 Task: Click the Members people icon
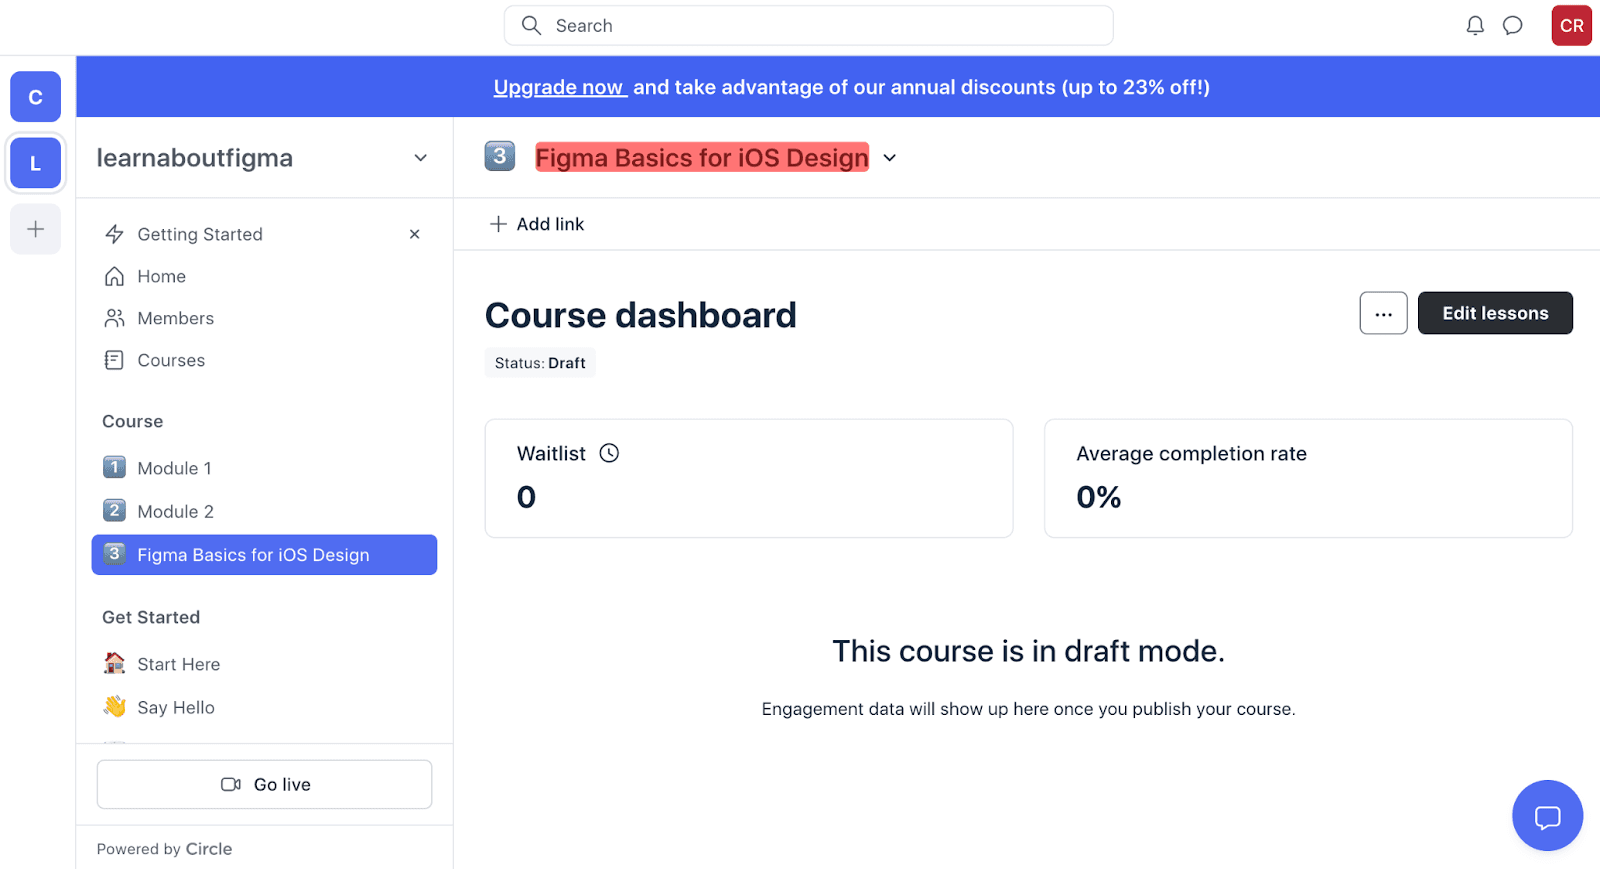click(x=115, y=318)
